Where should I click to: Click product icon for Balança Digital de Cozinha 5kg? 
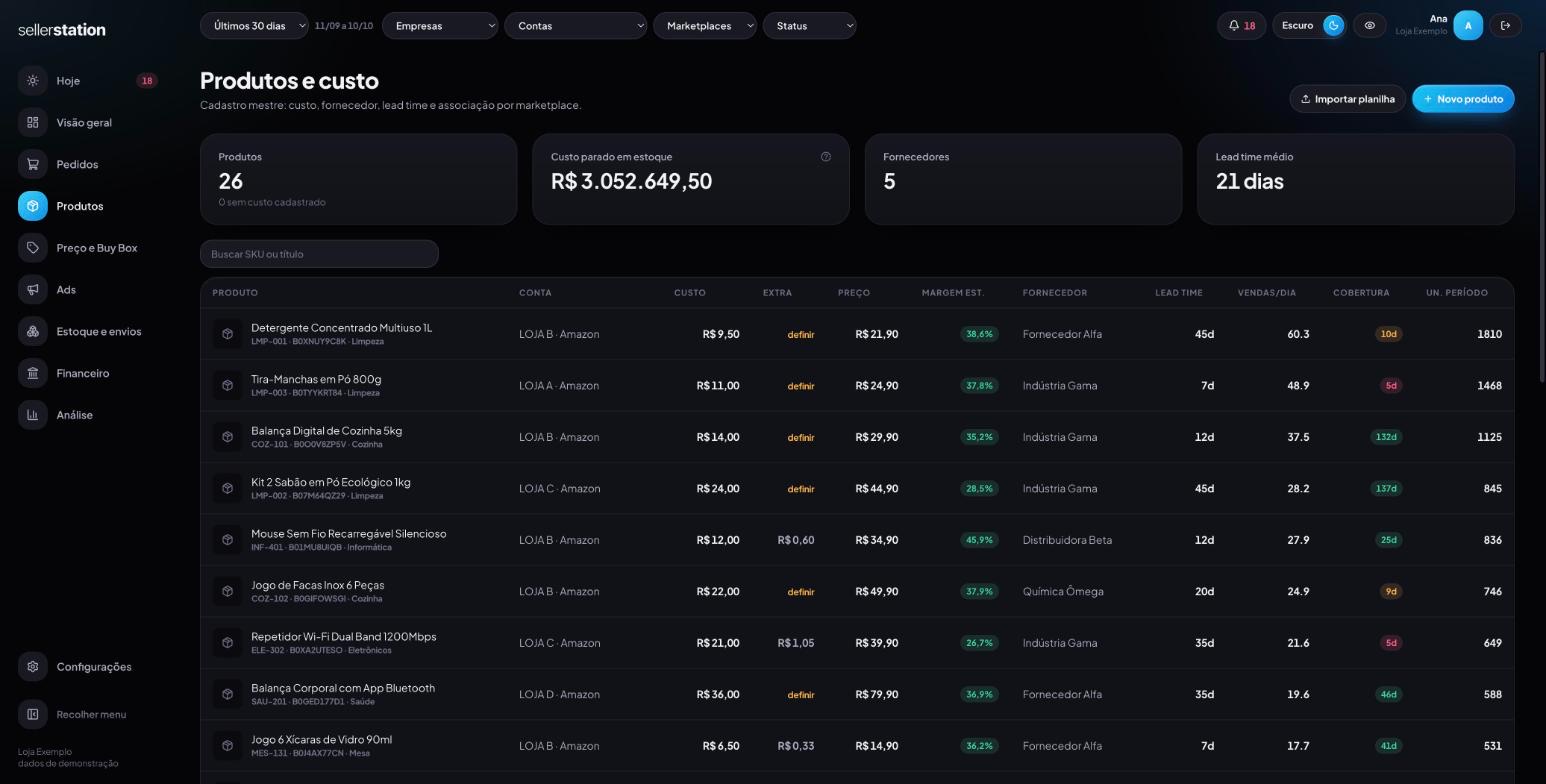tap(228, 437)
